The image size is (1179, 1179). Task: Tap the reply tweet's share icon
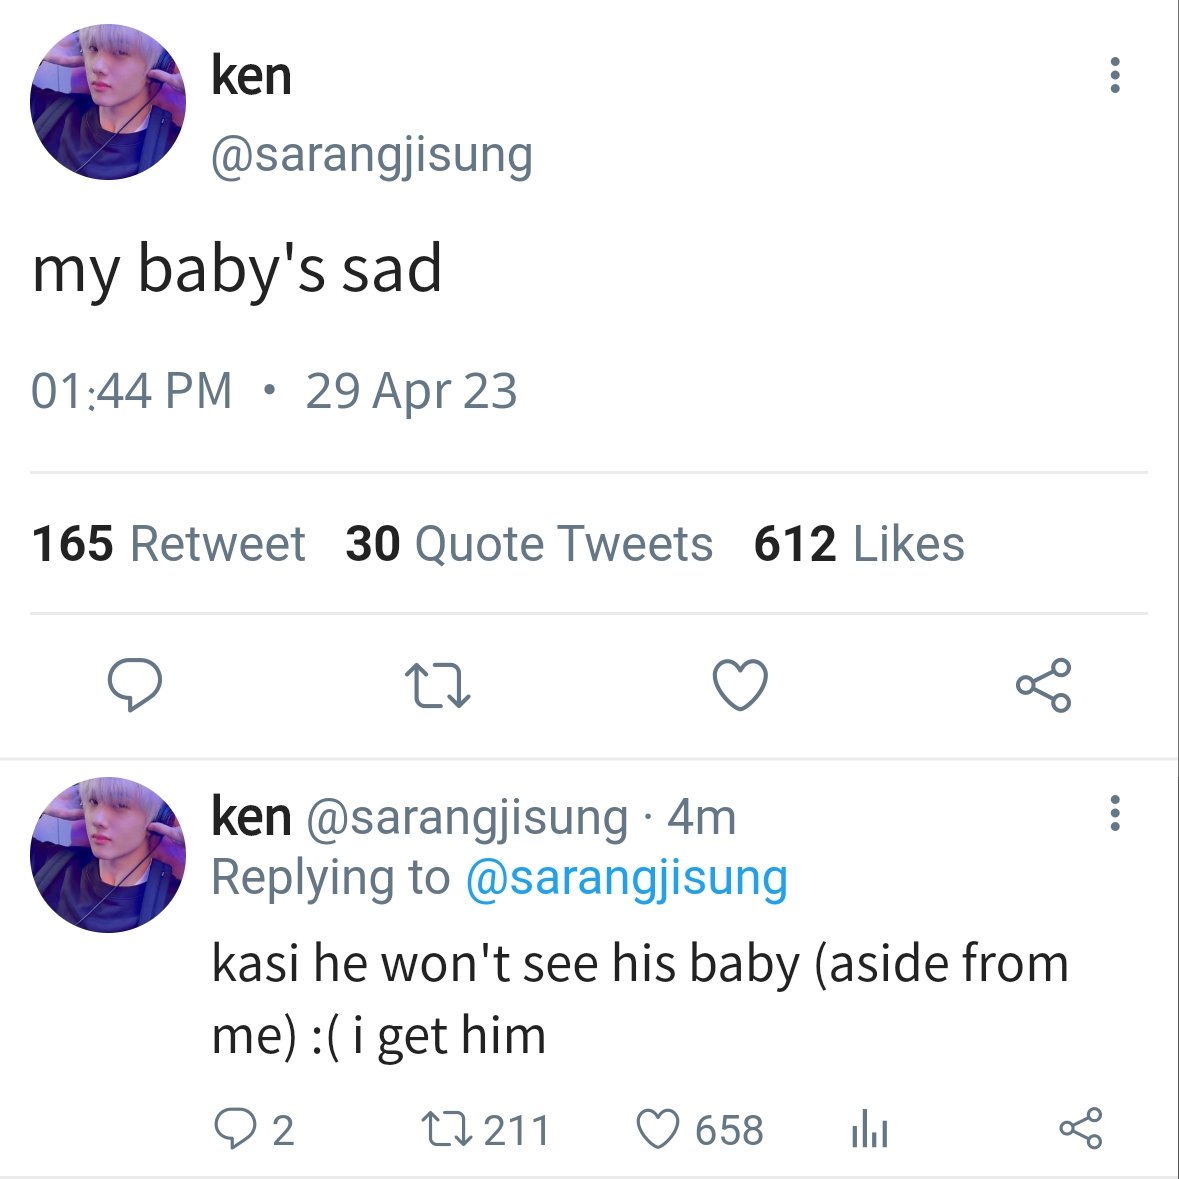click(1080, 1128)
